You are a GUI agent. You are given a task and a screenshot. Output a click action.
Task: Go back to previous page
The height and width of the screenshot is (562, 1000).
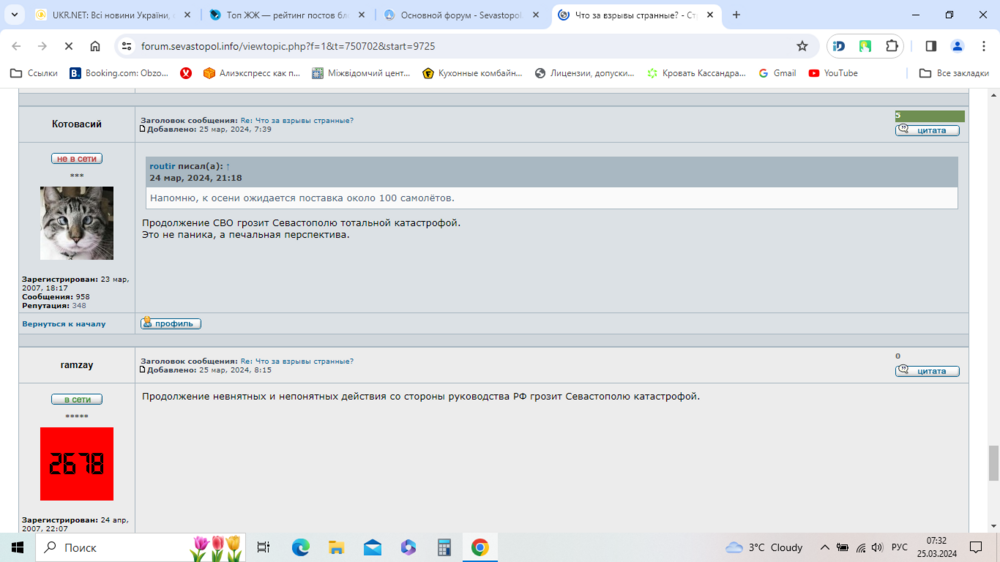pos(17,46)
